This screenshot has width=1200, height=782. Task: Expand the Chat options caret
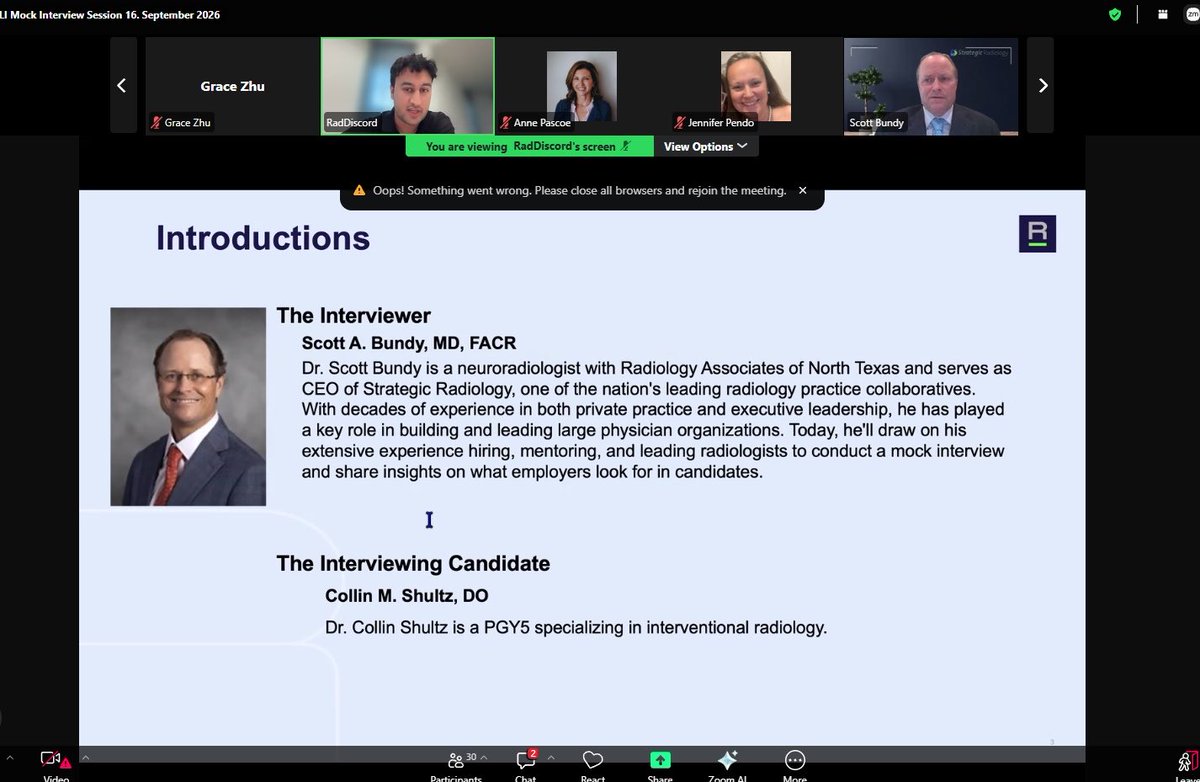552,757
